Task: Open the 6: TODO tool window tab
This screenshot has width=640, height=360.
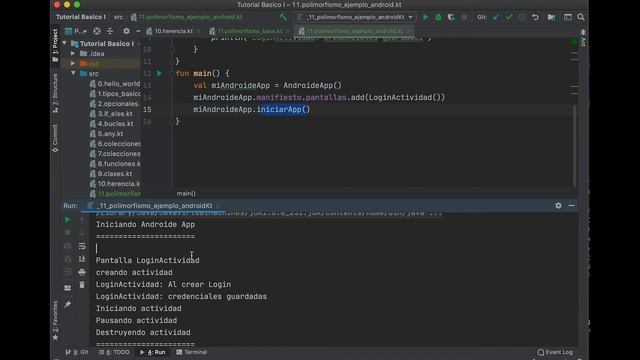Action: [114, 352]
